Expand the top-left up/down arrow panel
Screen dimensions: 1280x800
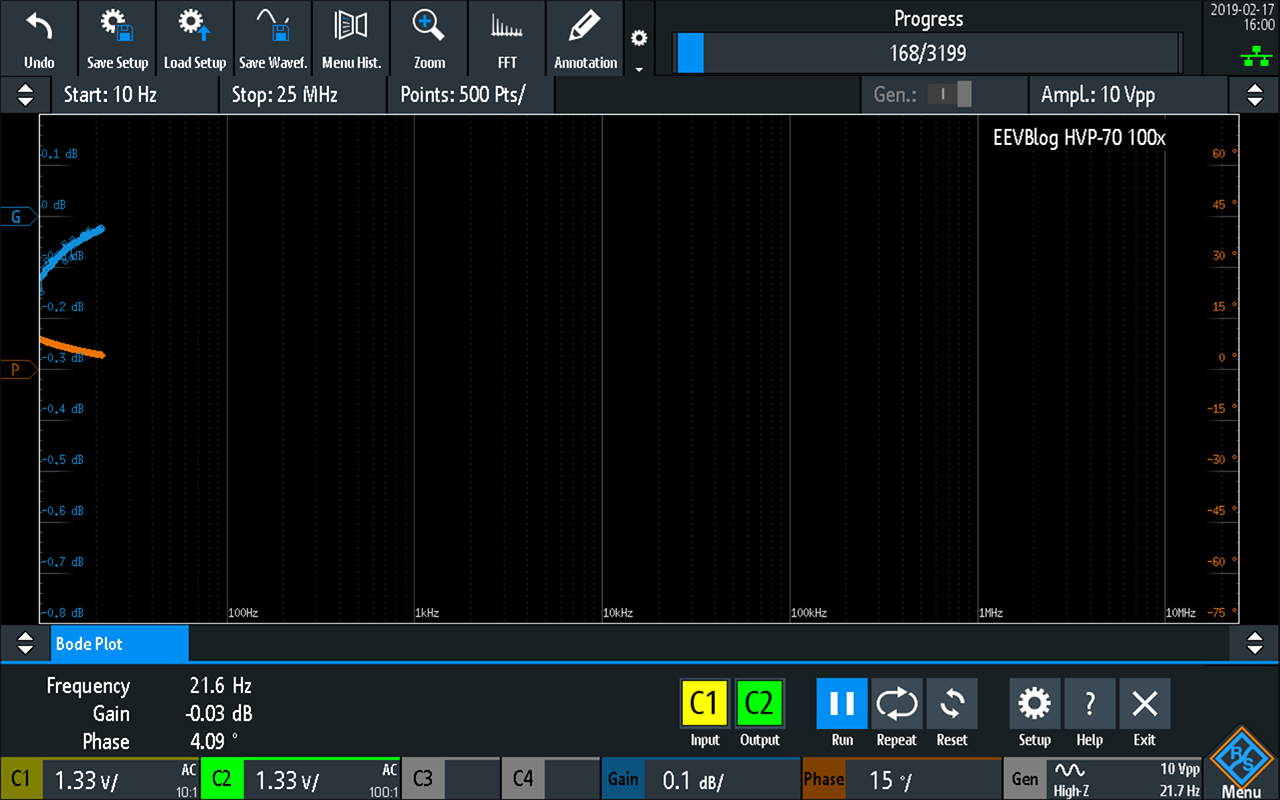(x=25, y=96)
